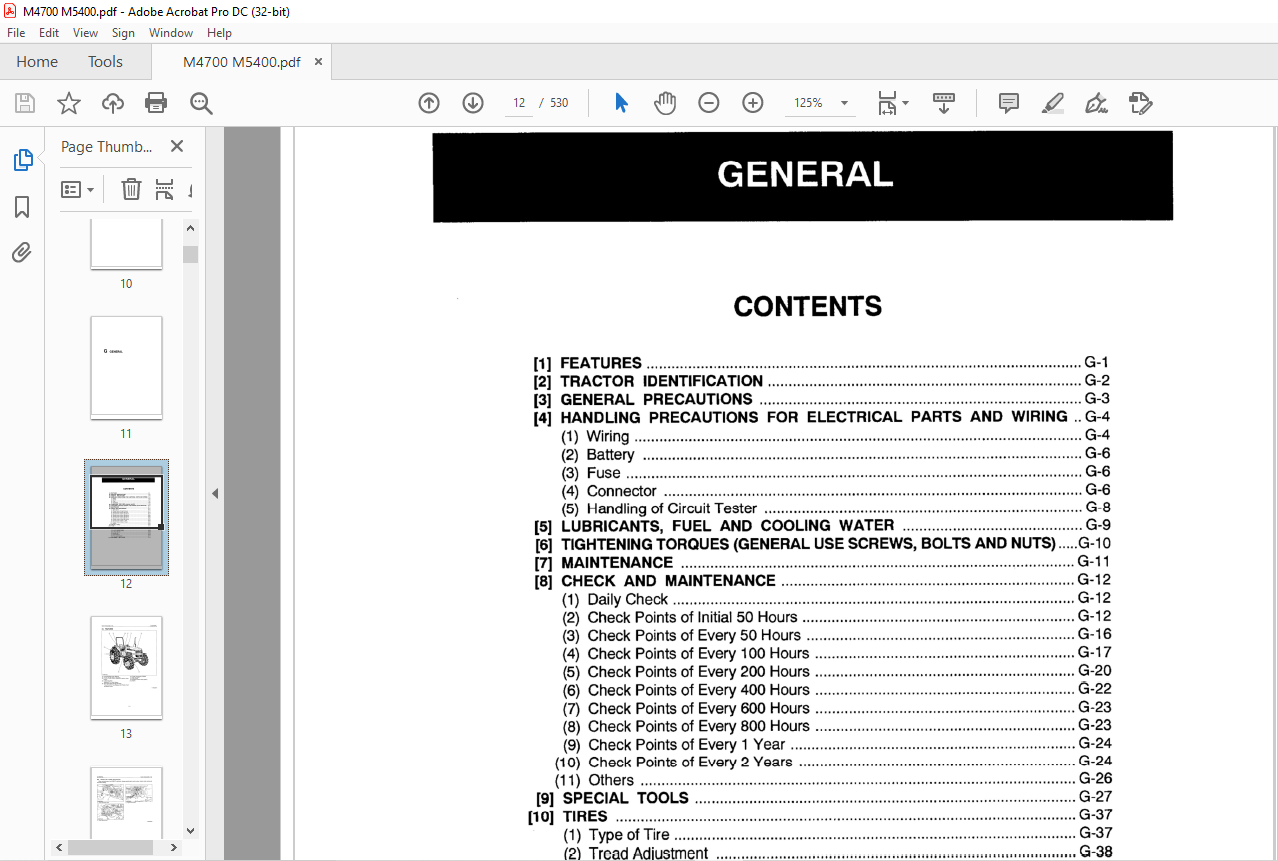Image resolution: width=1278 pixels, height=861 pixels.
Task: Delete selected pages trash icon
Action: coord(131,189)
